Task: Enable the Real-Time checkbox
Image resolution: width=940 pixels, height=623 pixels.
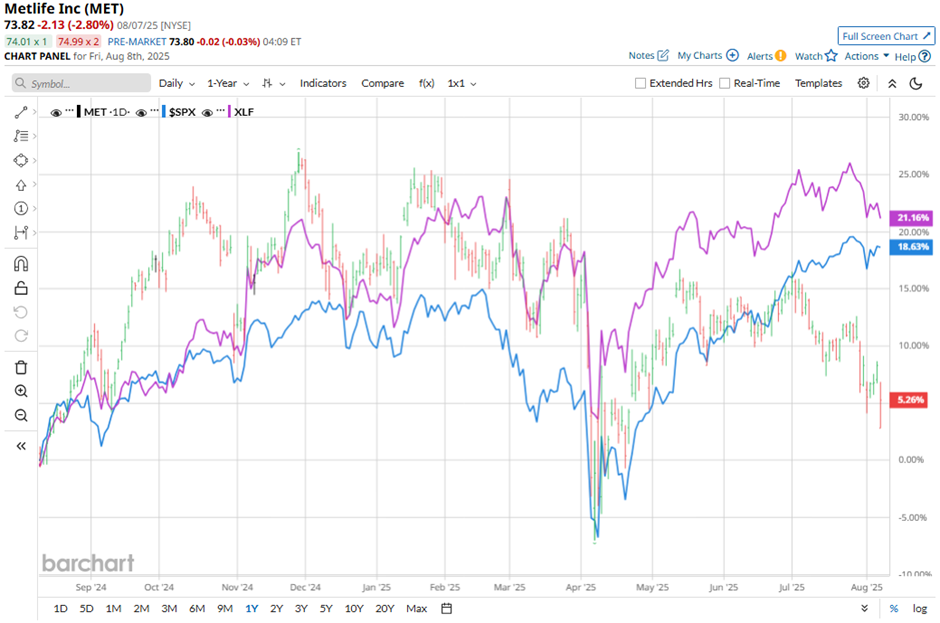Action: tap(725, 83)
